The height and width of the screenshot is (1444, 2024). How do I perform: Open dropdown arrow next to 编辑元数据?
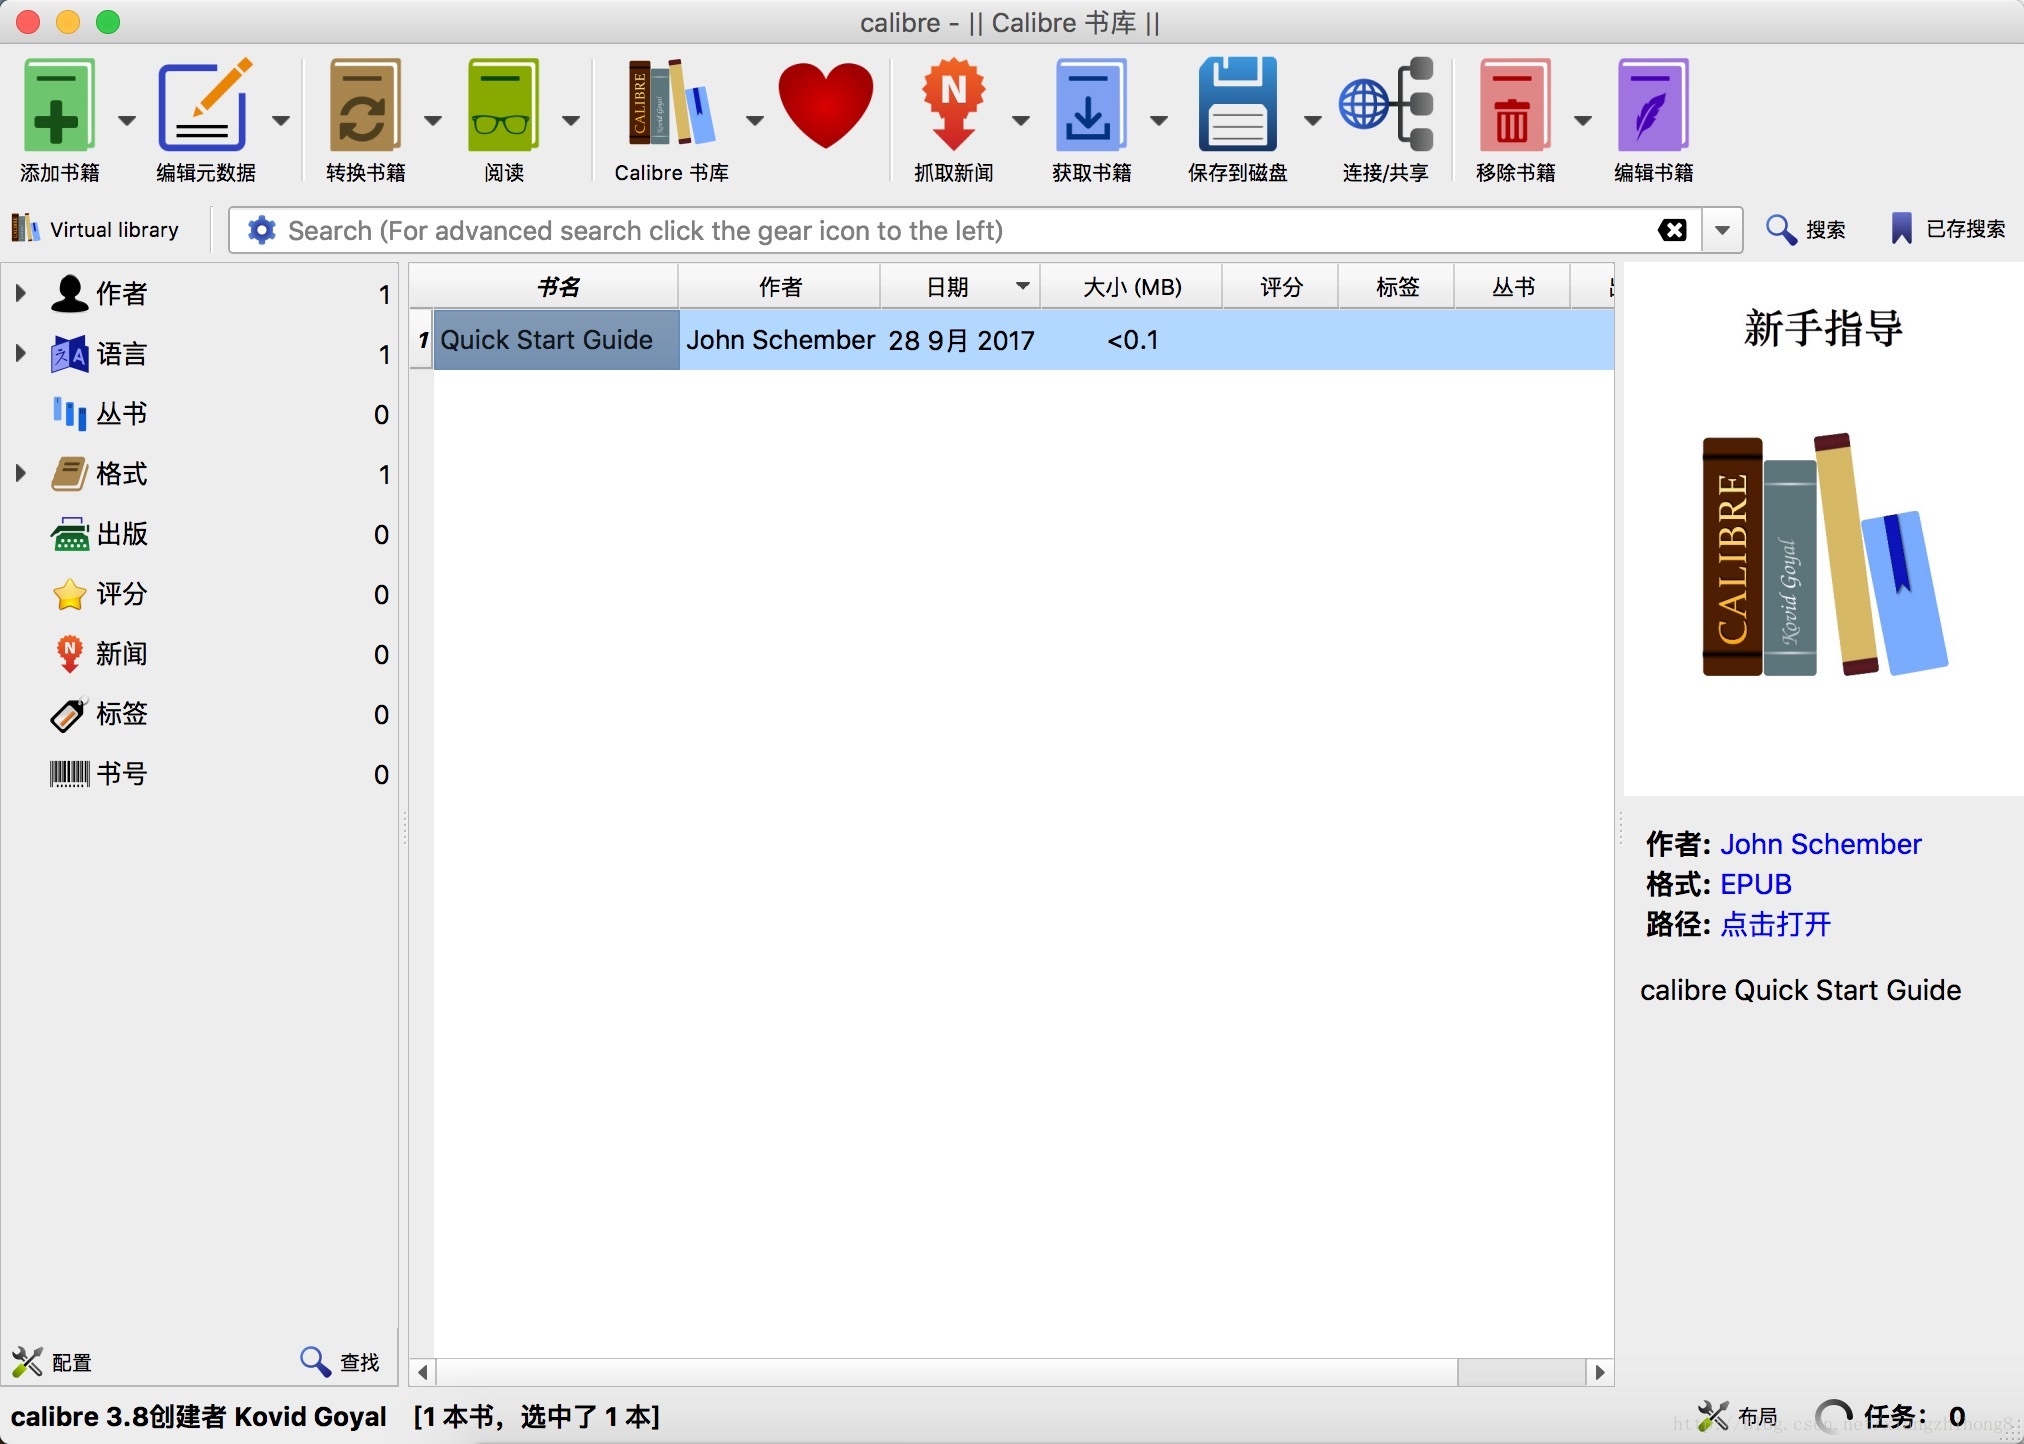(281, 121)
